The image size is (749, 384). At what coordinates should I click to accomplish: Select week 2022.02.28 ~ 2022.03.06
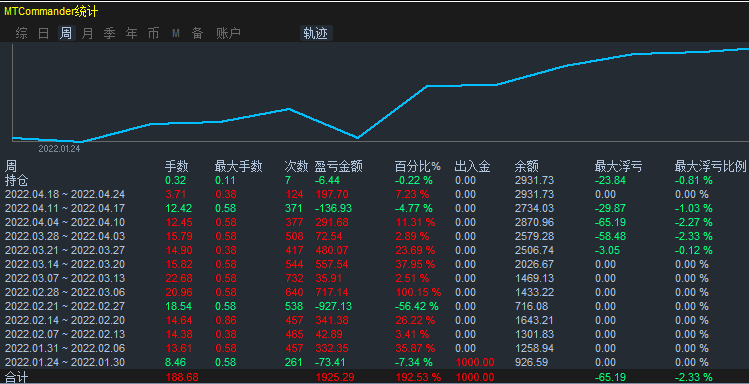click(x=65, y=292)
